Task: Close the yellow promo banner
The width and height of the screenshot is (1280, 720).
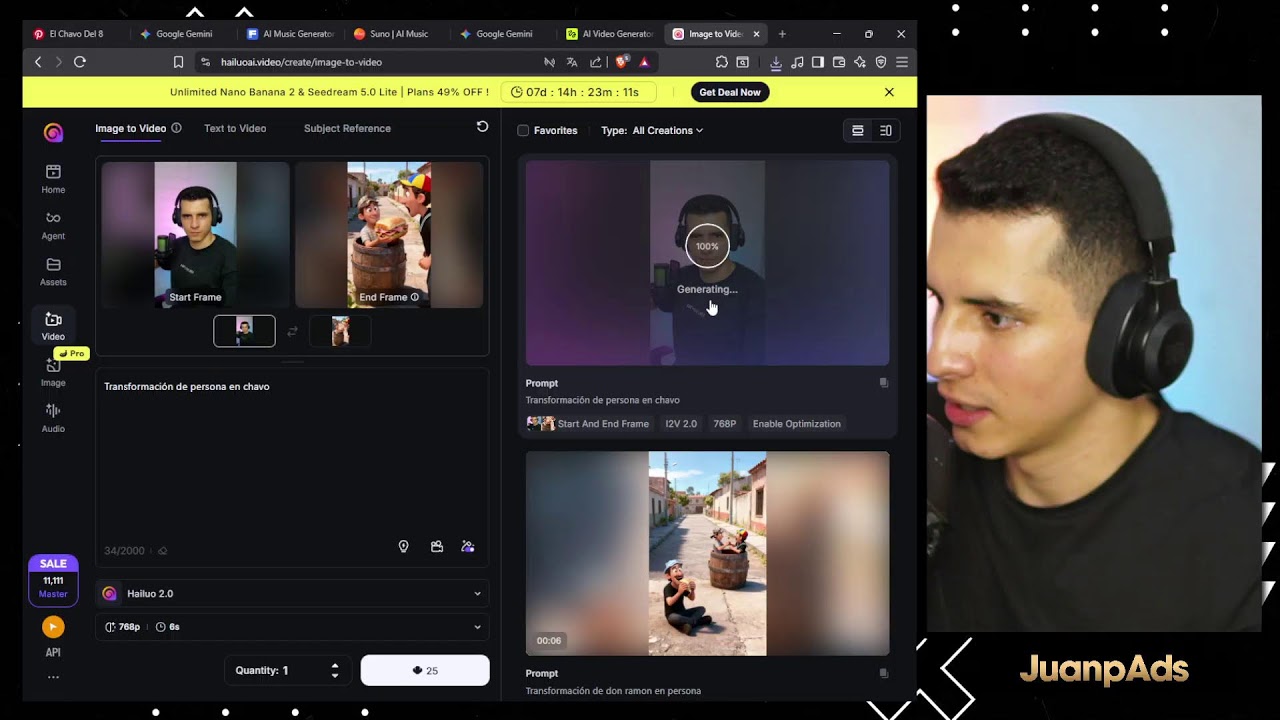Action: 889,92
